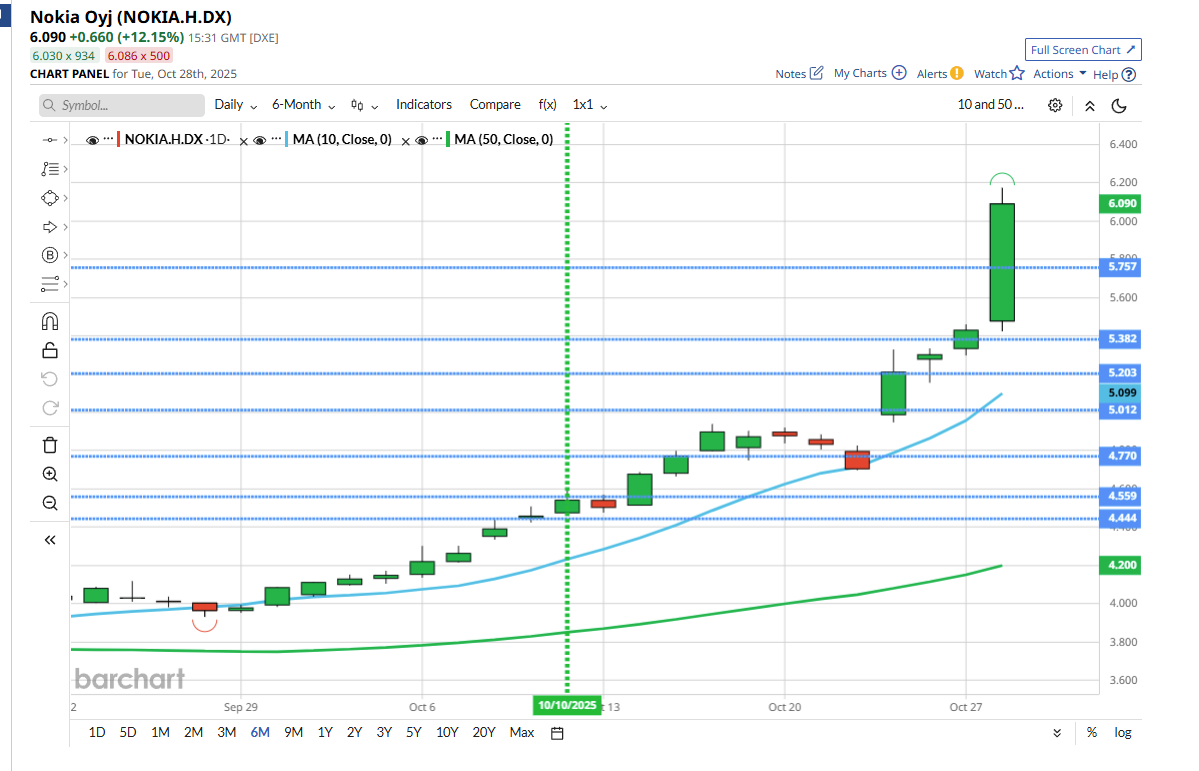
Task: Expand the 6-Month period dropdown
Action: pyautogui.click(x=304, y=105)
